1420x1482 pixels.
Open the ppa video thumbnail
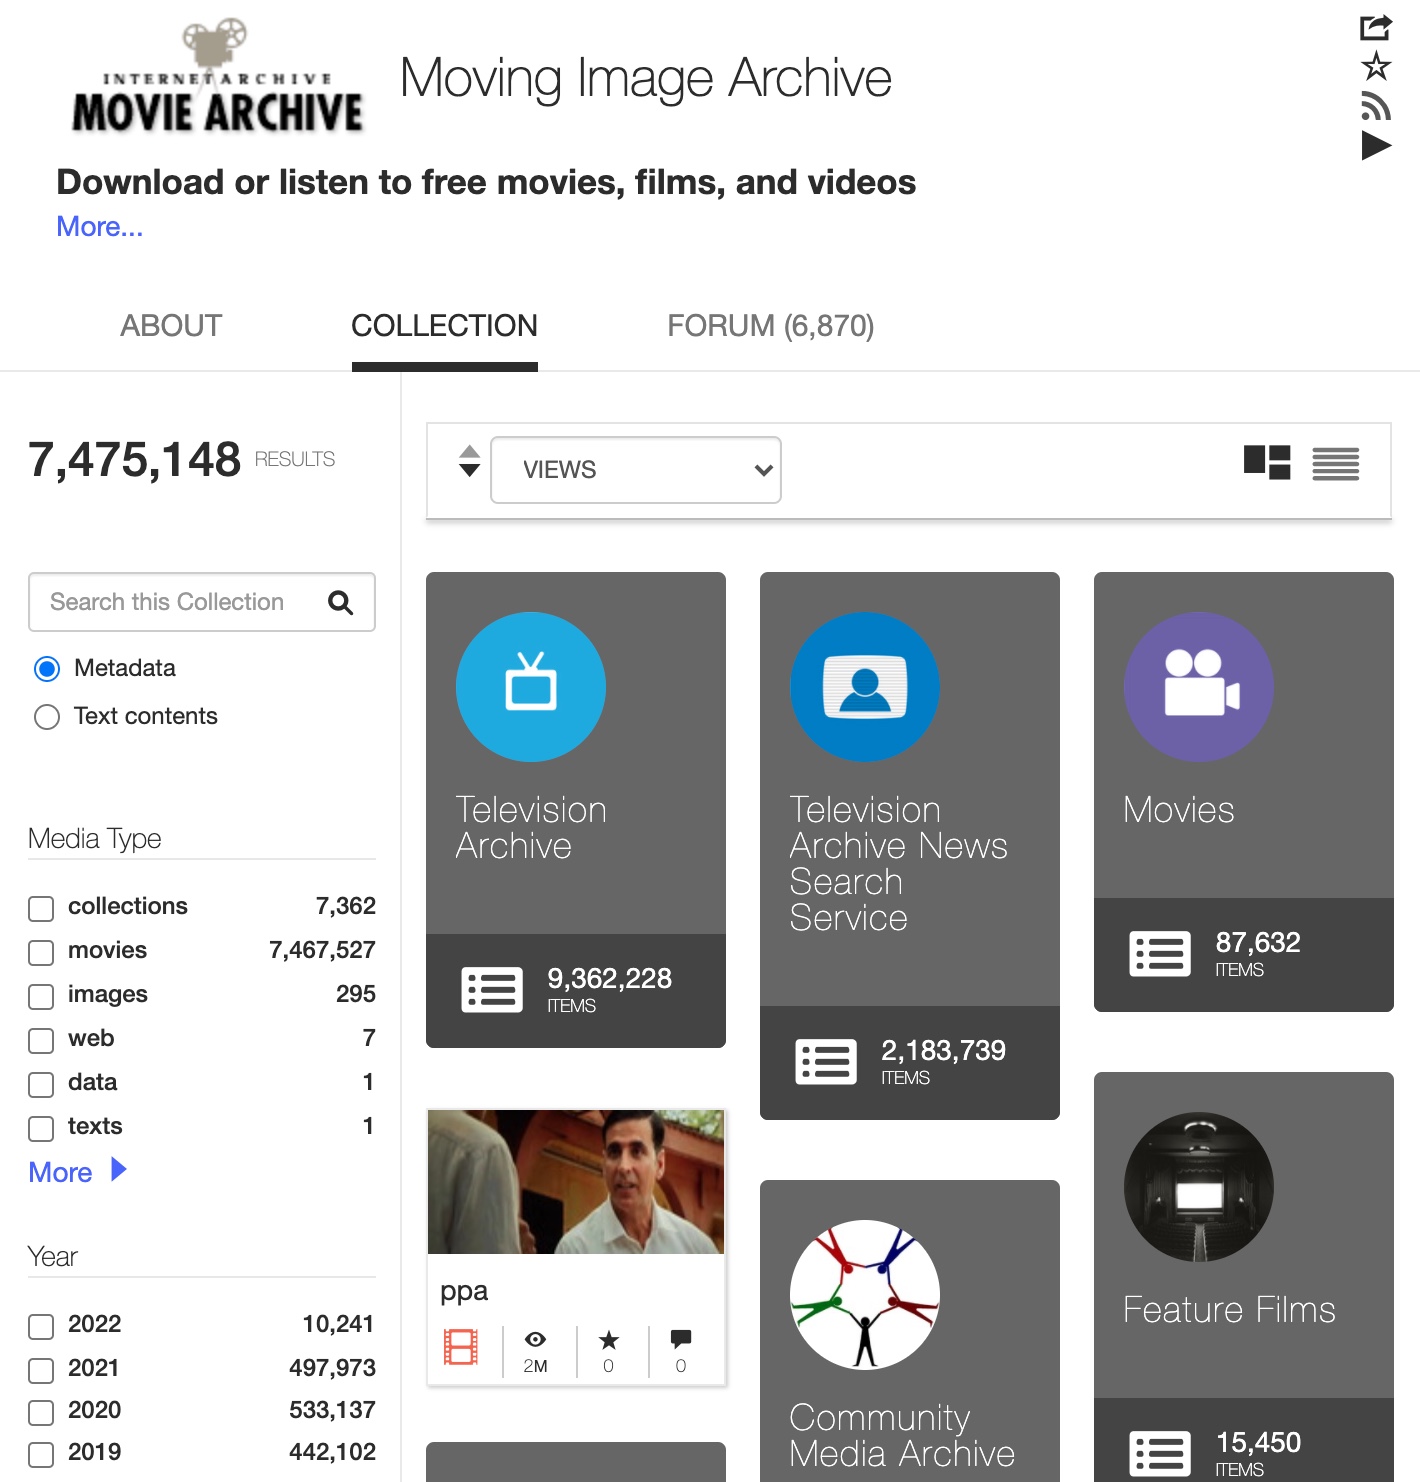click(576, 1182)
